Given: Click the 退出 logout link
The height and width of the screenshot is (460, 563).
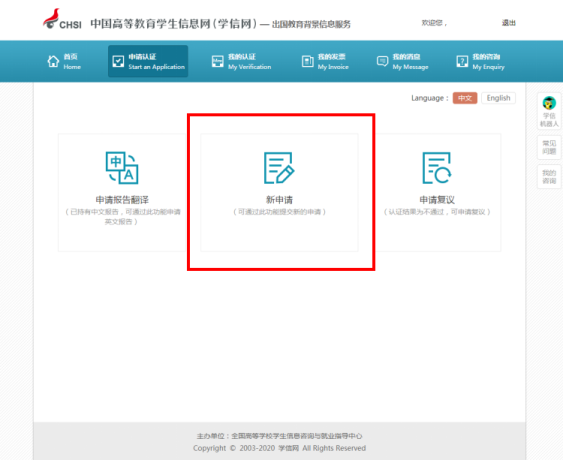Looking at the screenshot, I should tap(508, 23).
